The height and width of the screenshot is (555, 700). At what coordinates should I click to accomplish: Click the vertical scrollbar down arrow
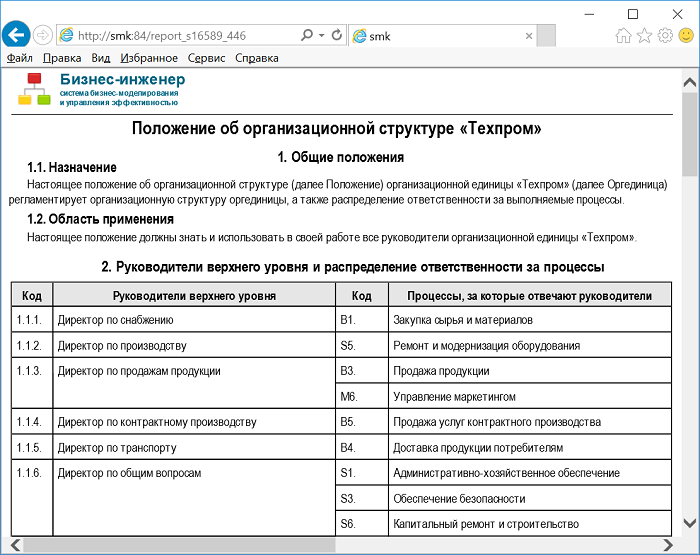pyautogui.click(x=690, y=523)
